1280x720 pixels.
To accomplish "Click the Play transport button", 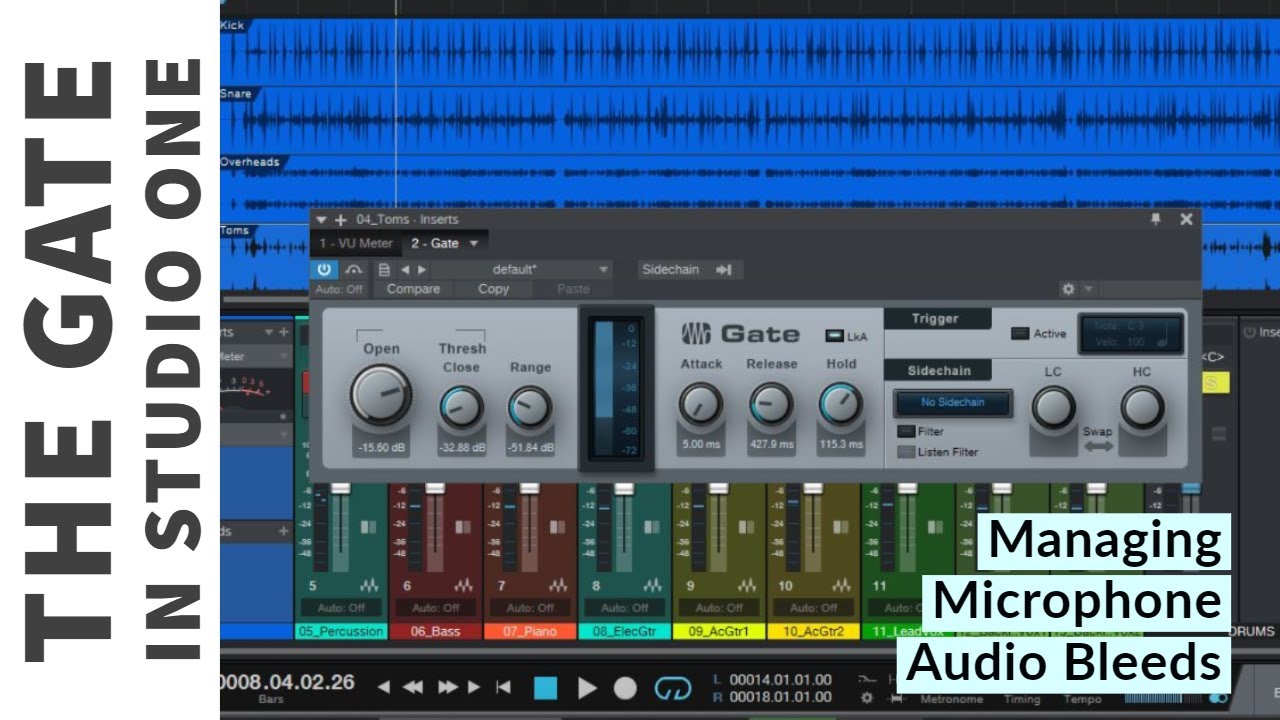I will [587, 687].
